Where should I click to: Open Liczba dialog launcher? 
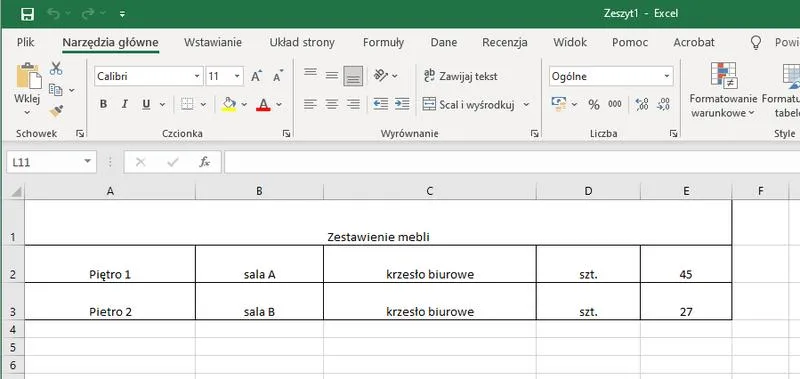673,134
